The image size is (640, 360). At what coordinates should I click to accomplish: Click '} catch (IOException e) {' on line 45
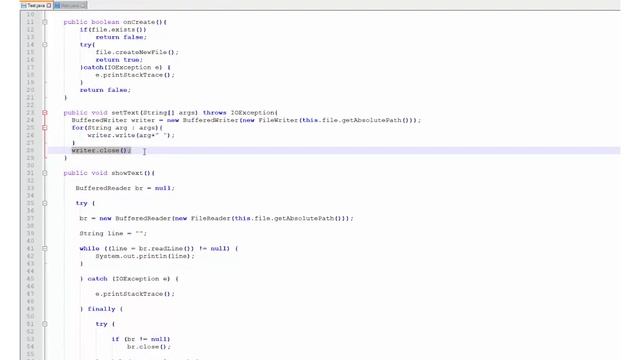click(x=129, y=279)
